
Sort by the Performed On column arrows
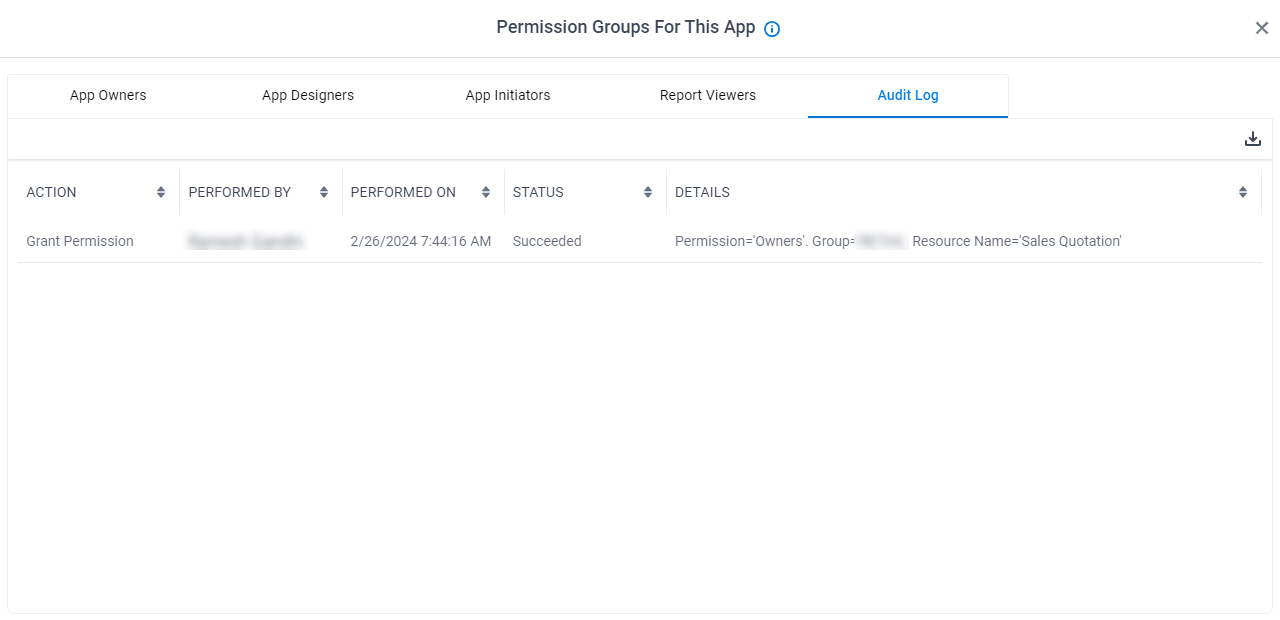(486, 192)
